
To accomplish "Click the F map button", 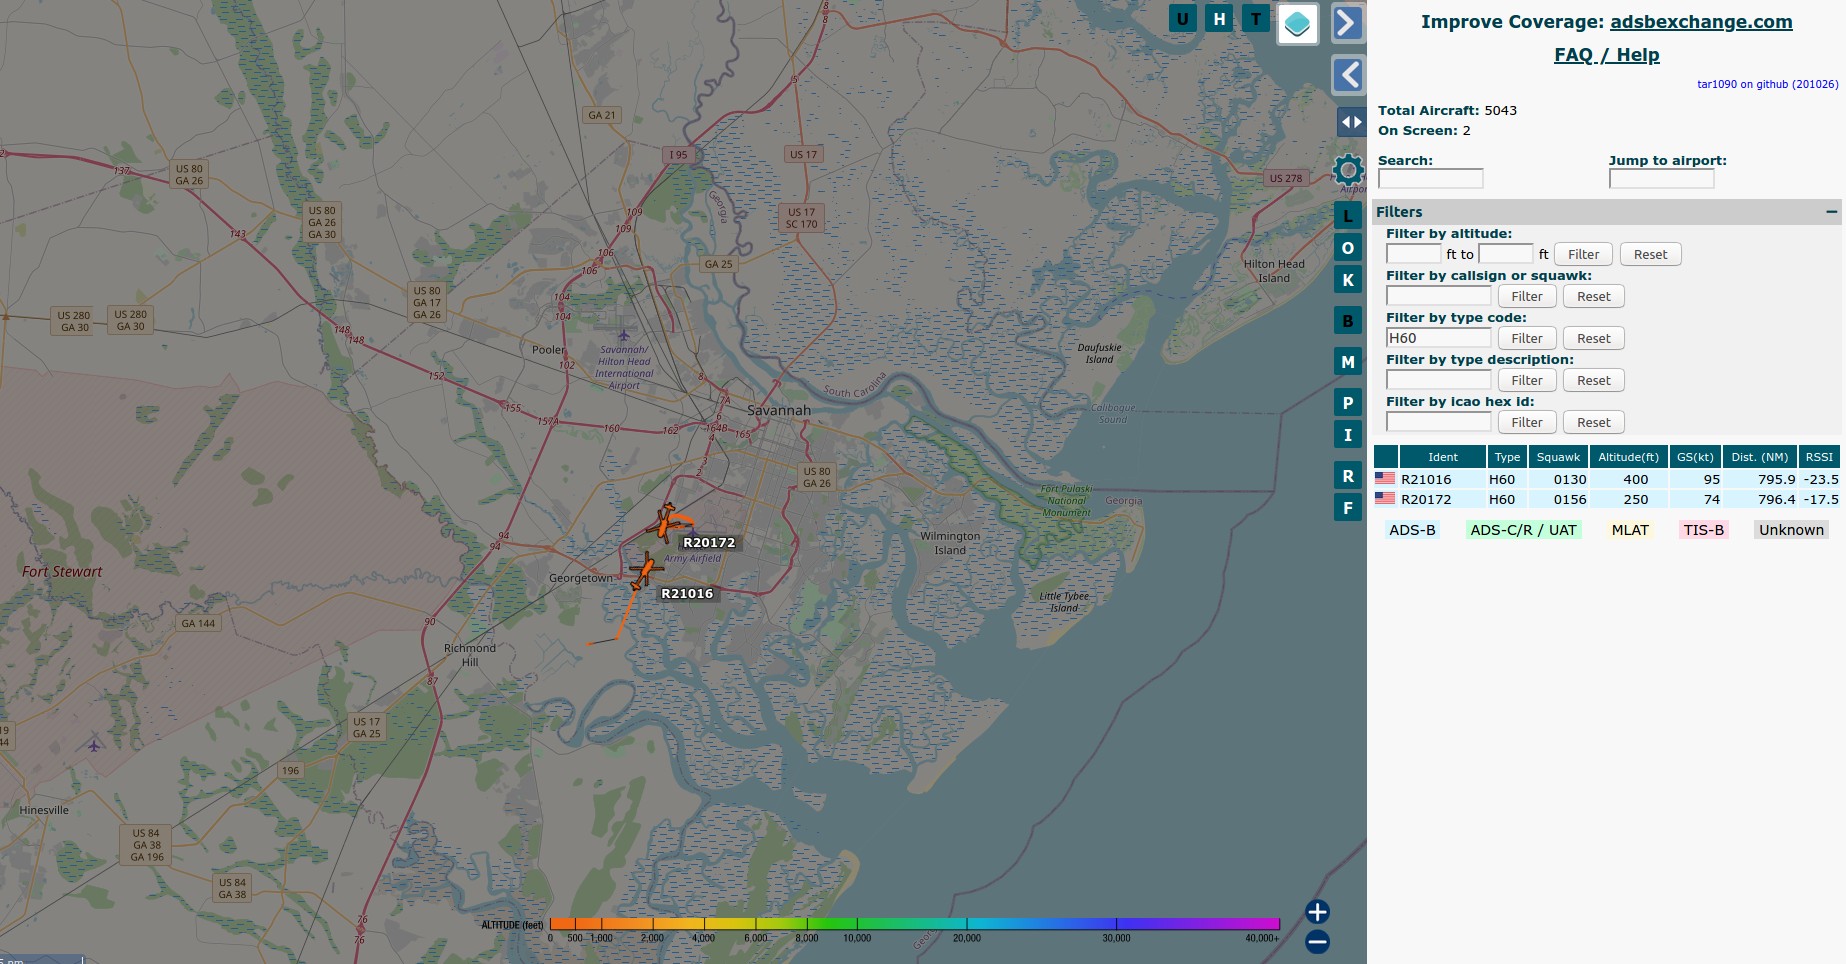I will tap(1348, 508).
